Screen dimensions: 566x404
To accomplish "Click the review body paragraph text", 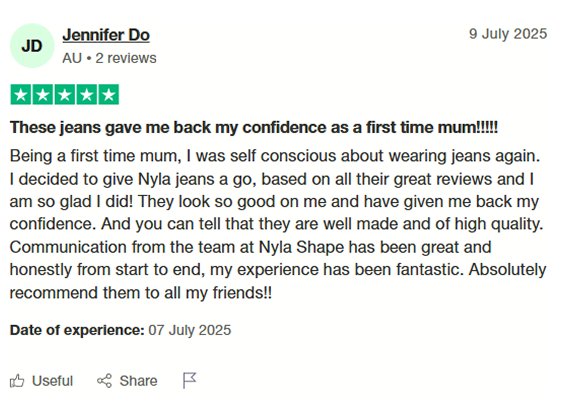I will click(278, 224).
